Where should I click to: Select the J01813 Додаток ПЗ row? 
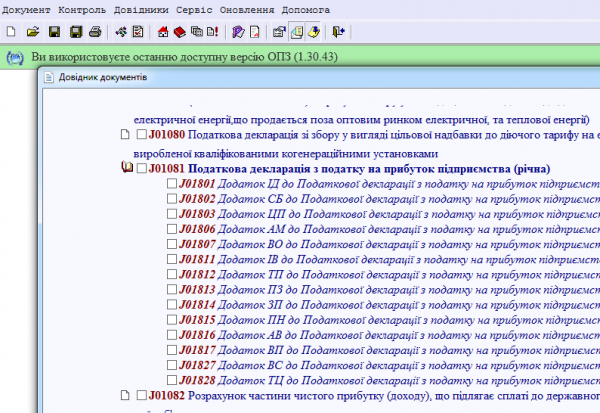point(389,290)
